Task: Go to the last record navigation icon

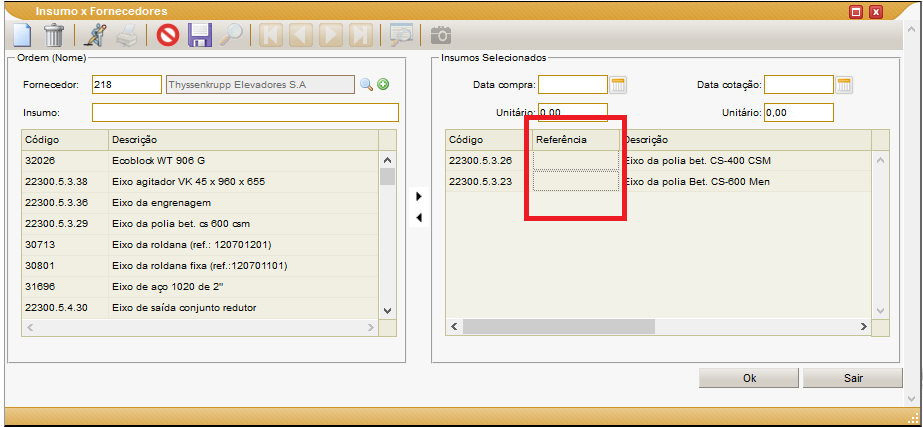Action: [x=360, y=35]
